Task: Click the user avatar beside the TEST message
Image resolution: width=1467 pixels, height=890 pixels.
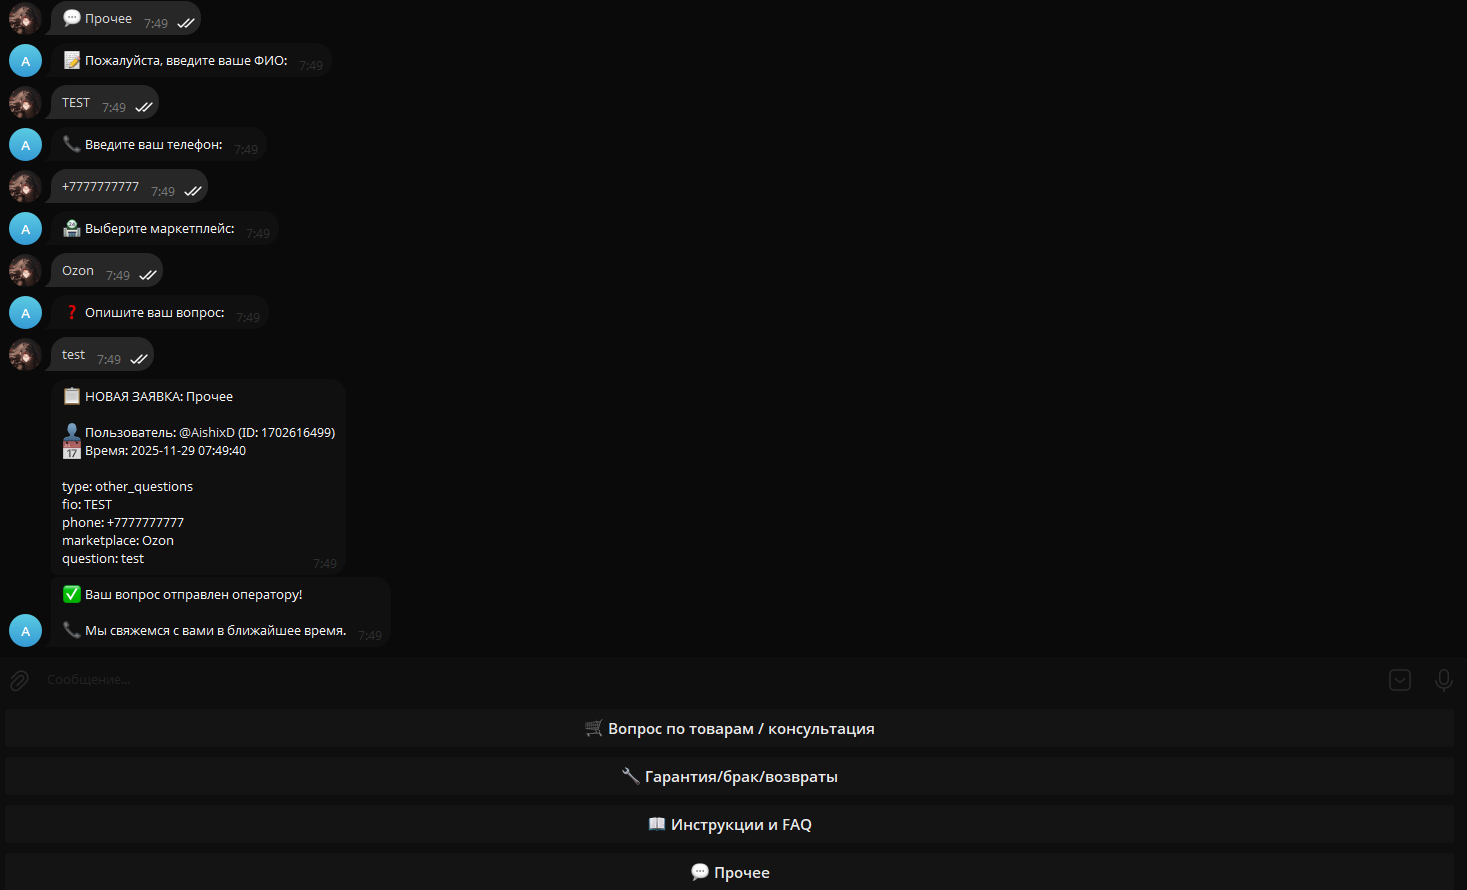Action: [25, 103]
